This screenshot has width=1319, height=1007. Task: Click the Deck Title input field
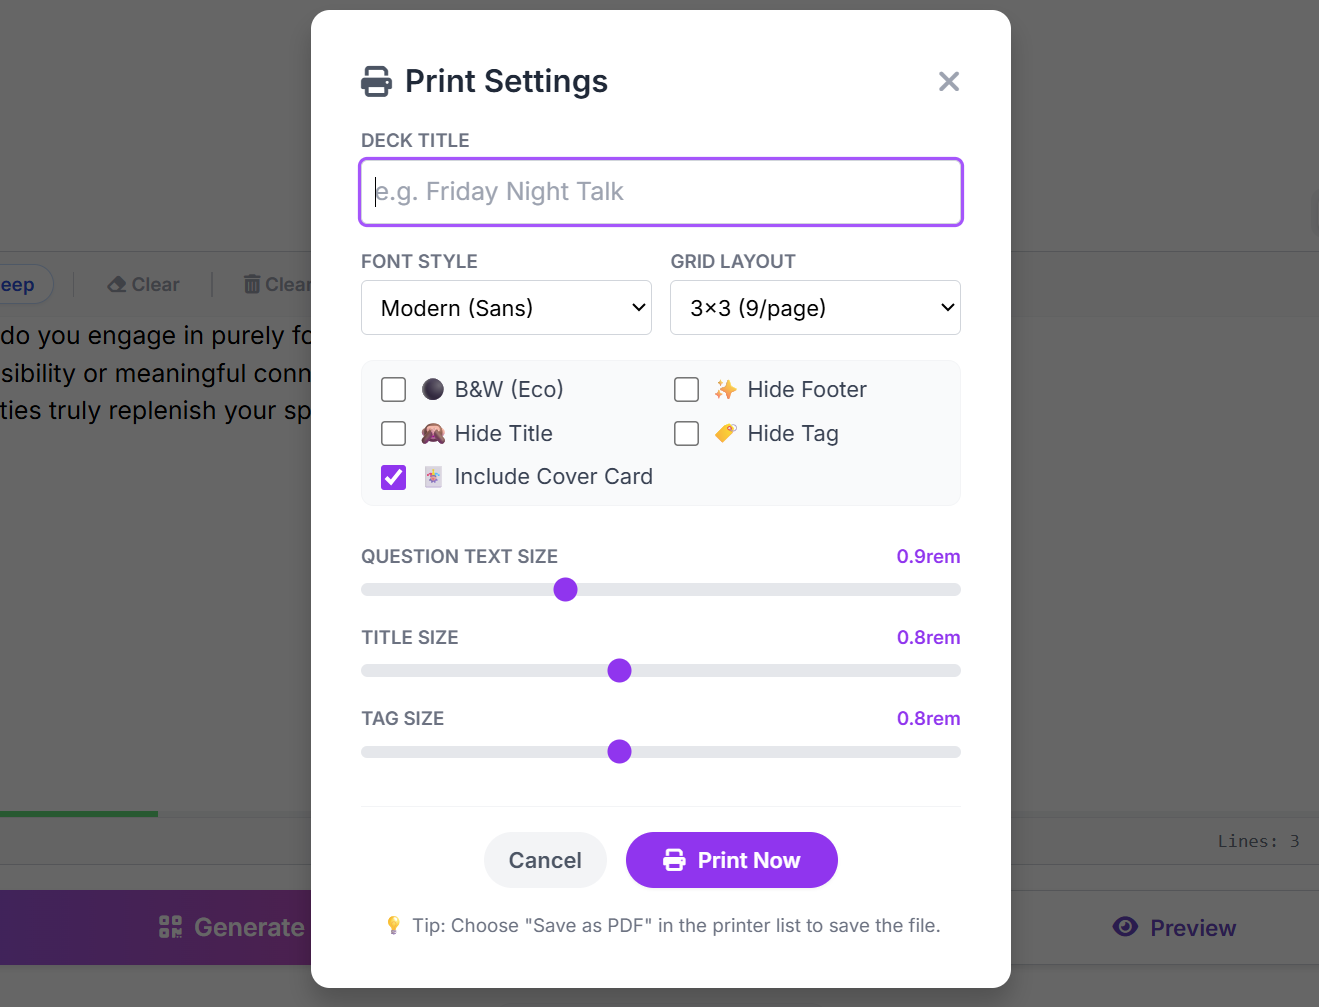(x=660, y=191)
